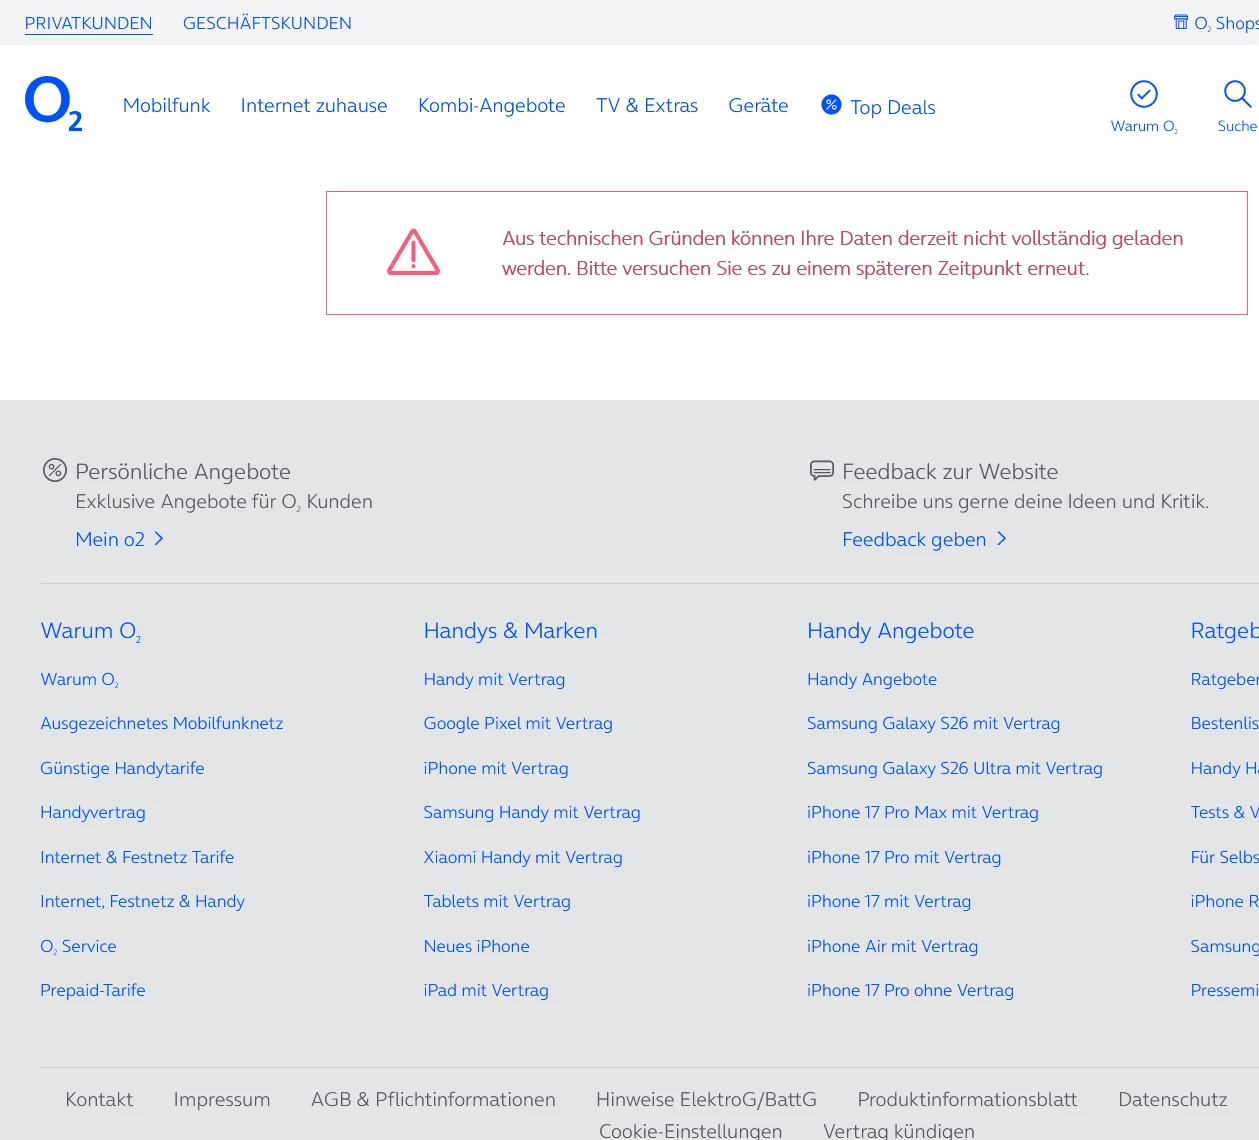Open Handy mit Vertrag link

[x=494, y=679]
